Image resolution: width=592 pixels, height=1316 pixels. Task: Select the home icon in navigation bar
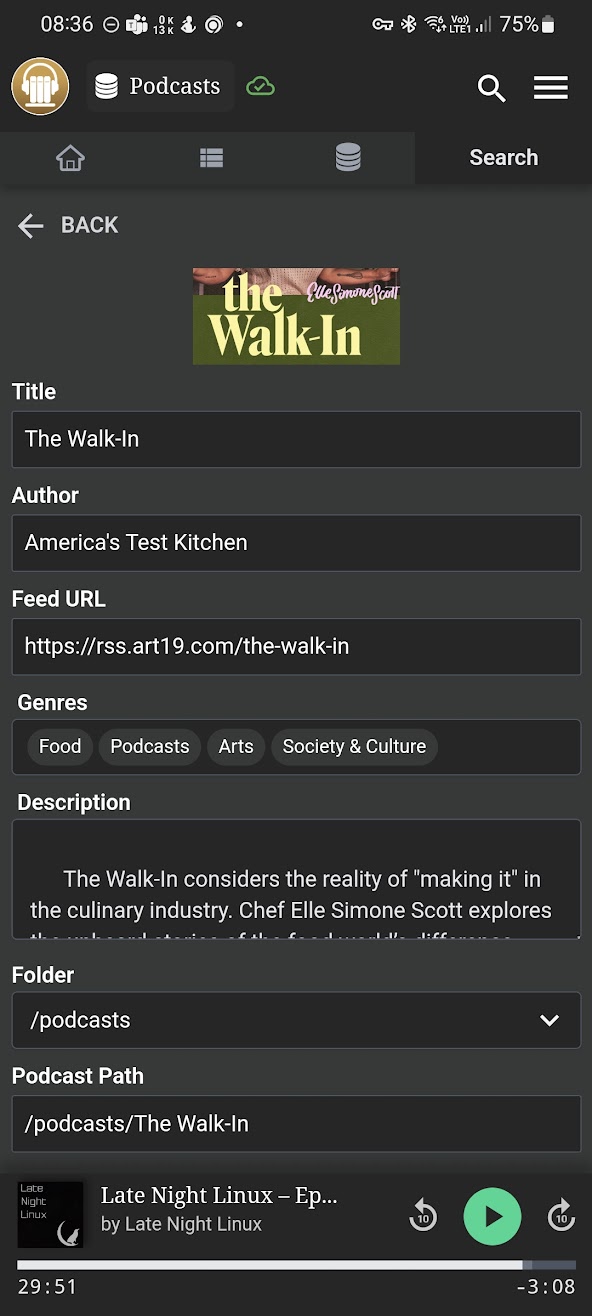70,157
